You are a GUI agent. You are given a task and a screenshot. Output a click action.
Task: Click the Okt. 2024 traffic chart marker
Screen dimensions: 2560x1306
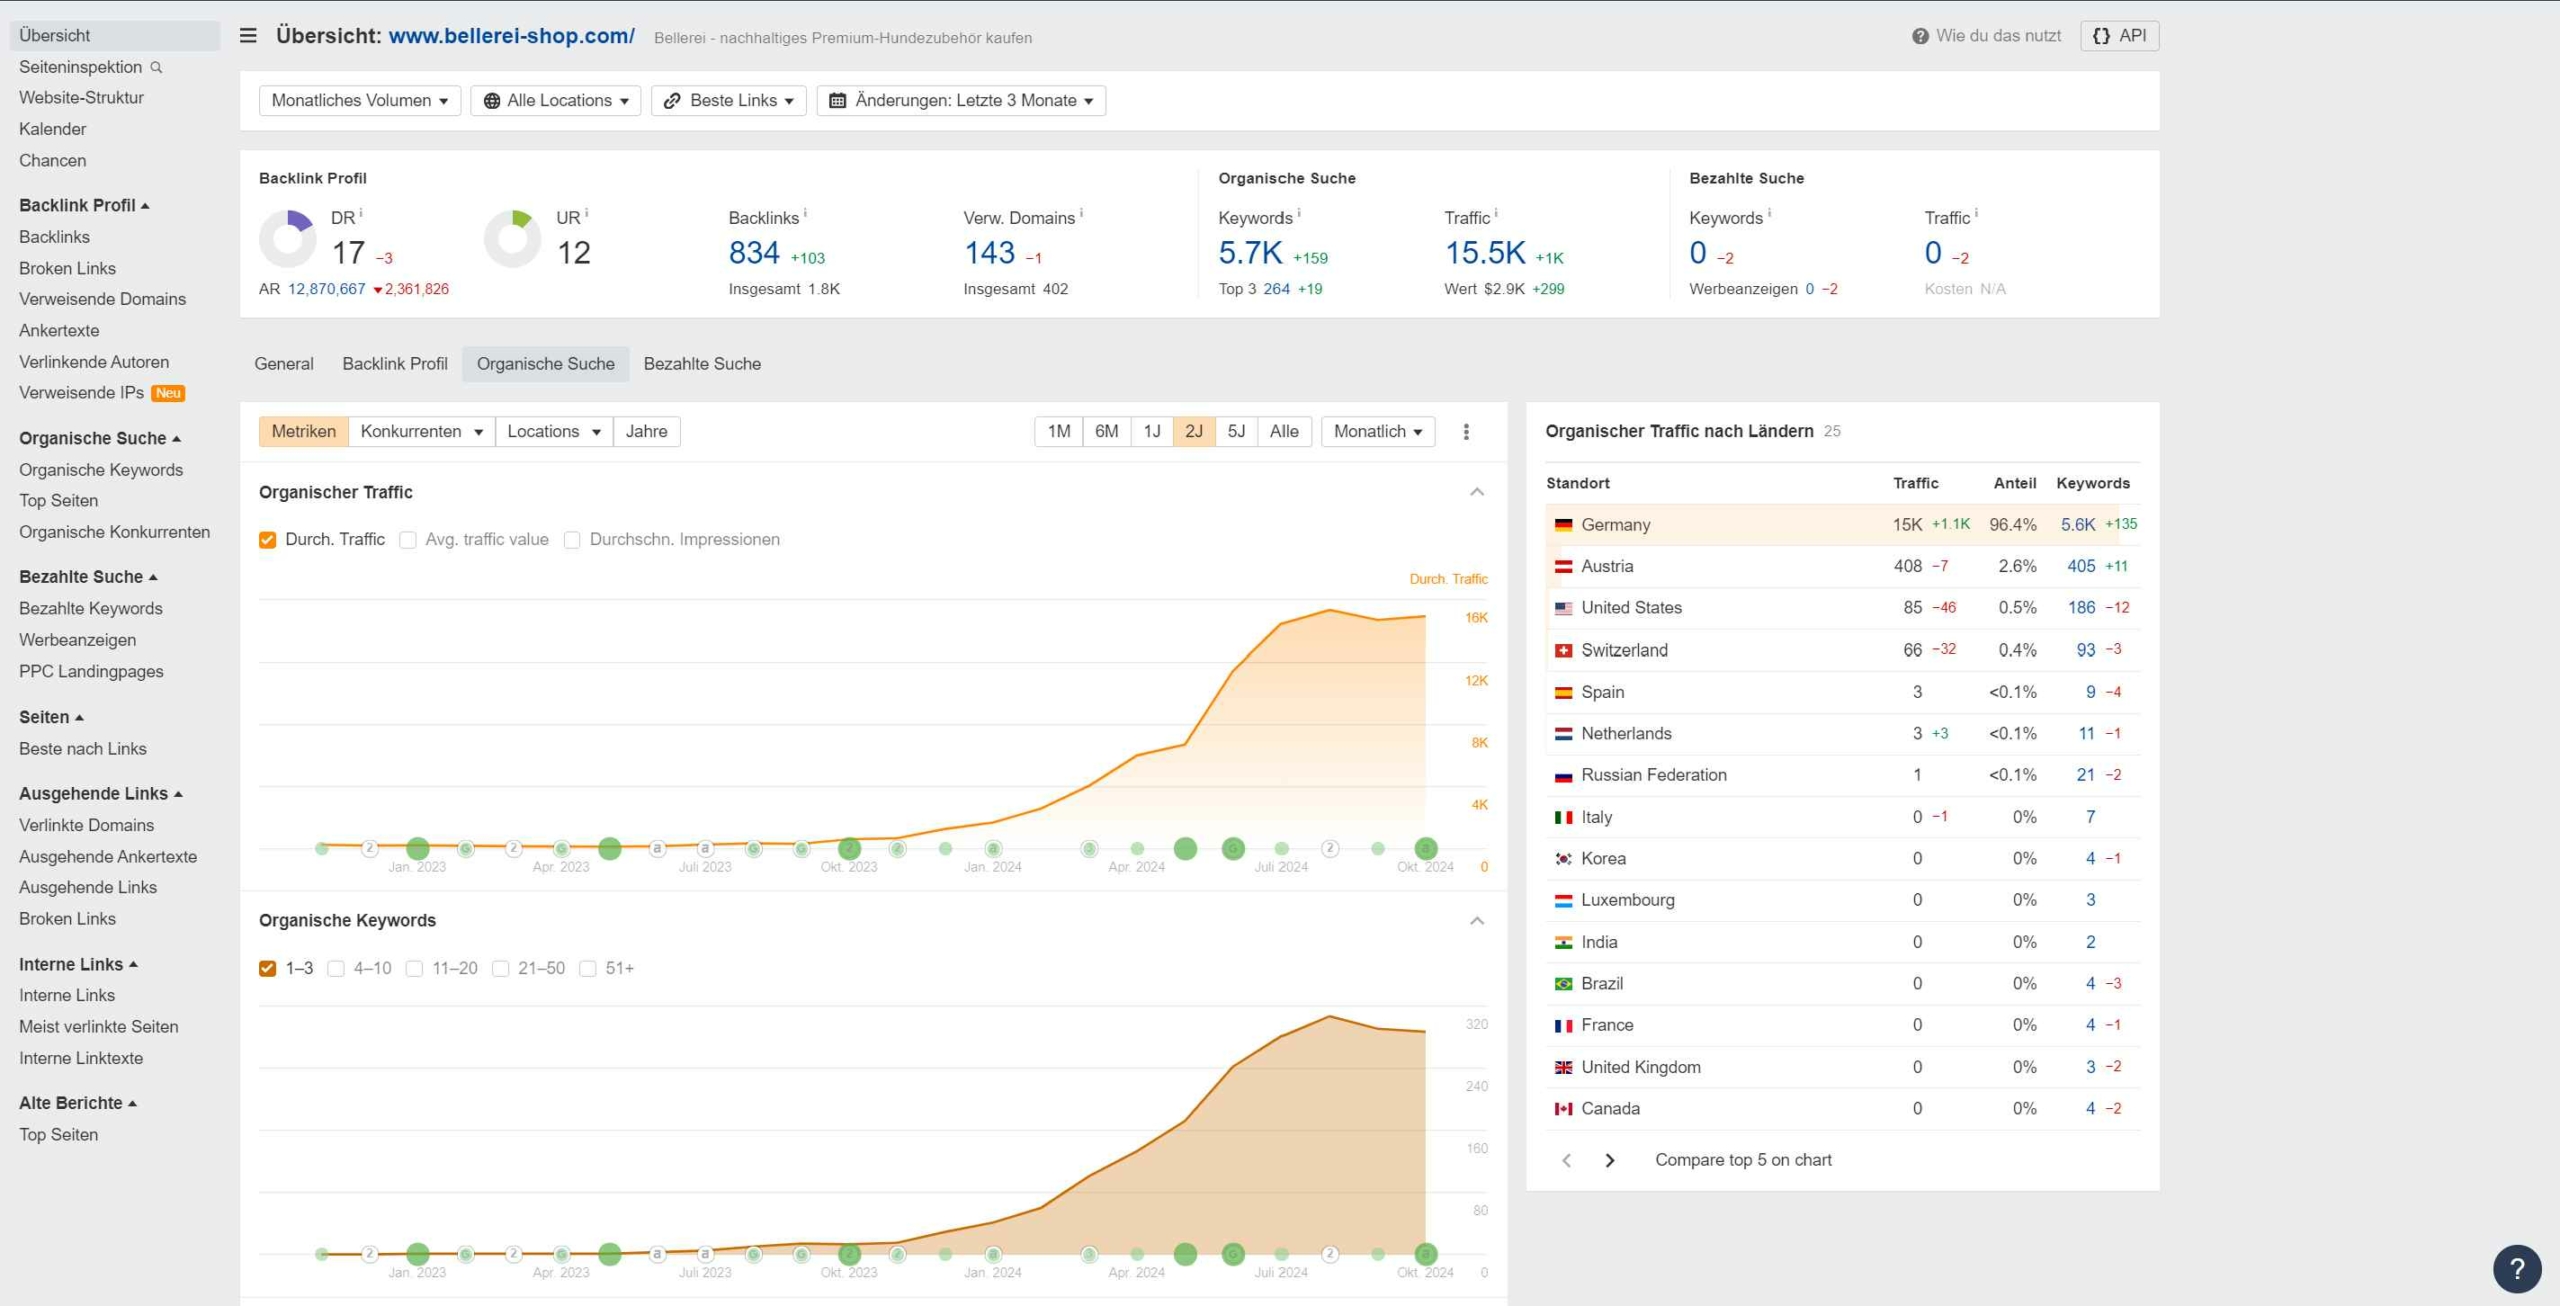[x=1426, y=849]
